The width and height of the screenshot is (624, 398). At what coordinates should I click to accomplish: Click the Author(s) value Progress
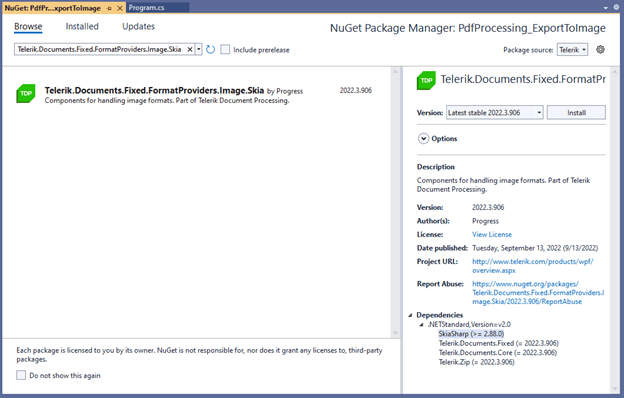(x=485, y=221)
